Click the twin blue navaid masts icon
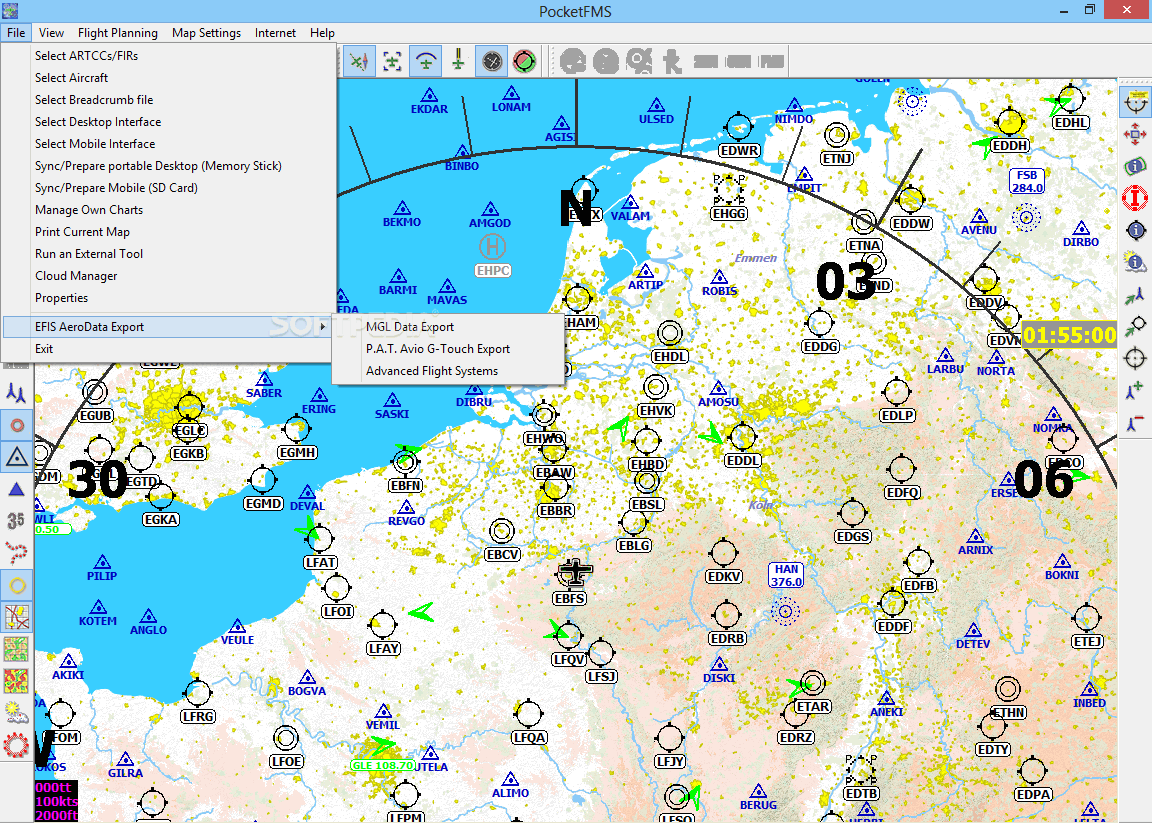Screen dimensions: 1152x824 [16, 394]
